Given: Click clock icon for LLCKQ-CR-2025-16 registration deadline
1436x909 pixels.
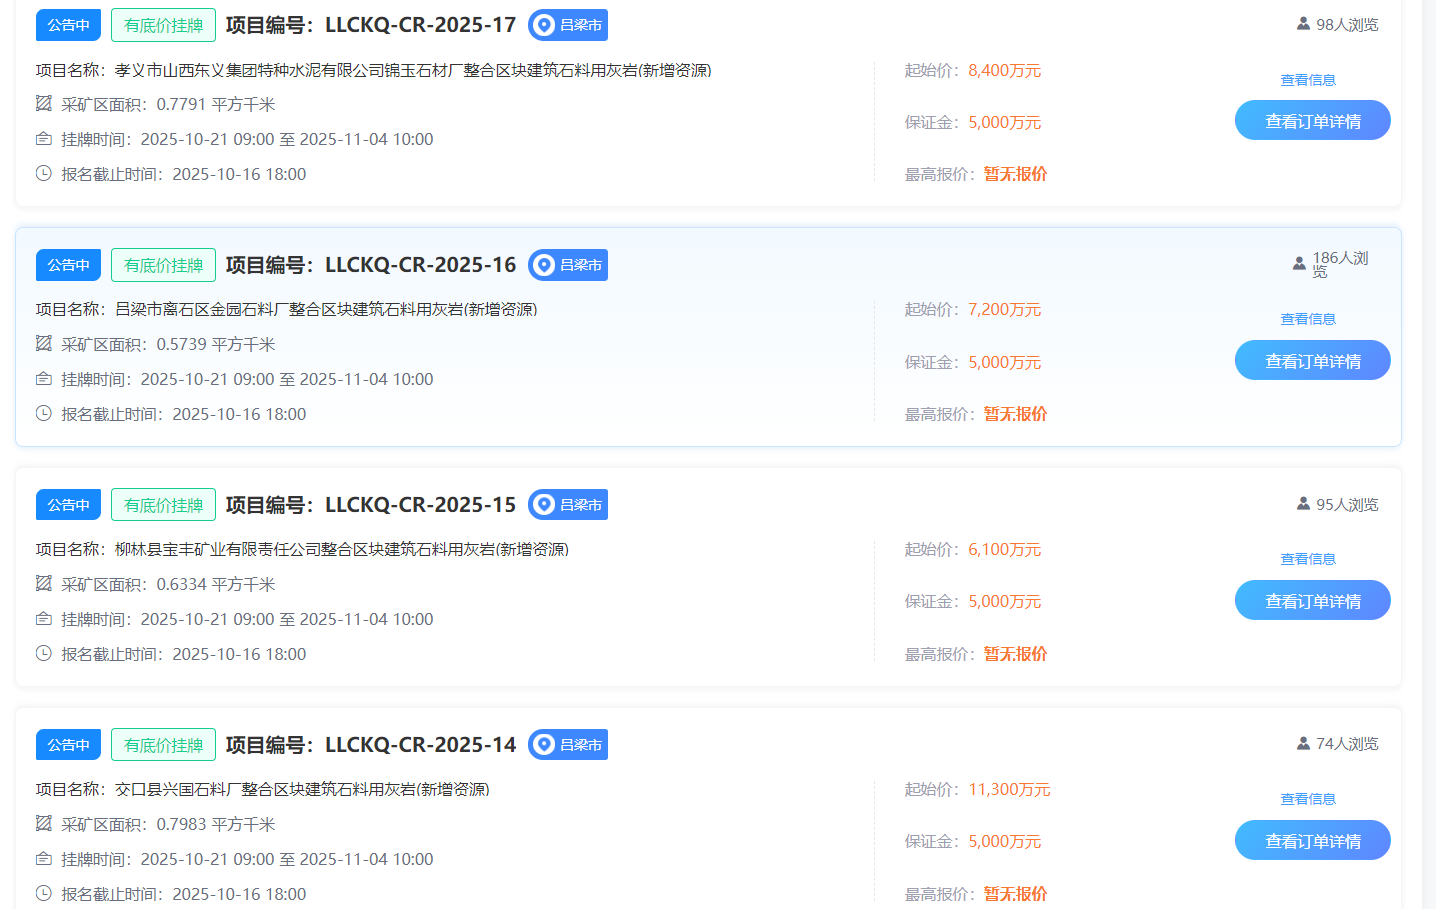Looking at the screenshot, I should 44,413.
